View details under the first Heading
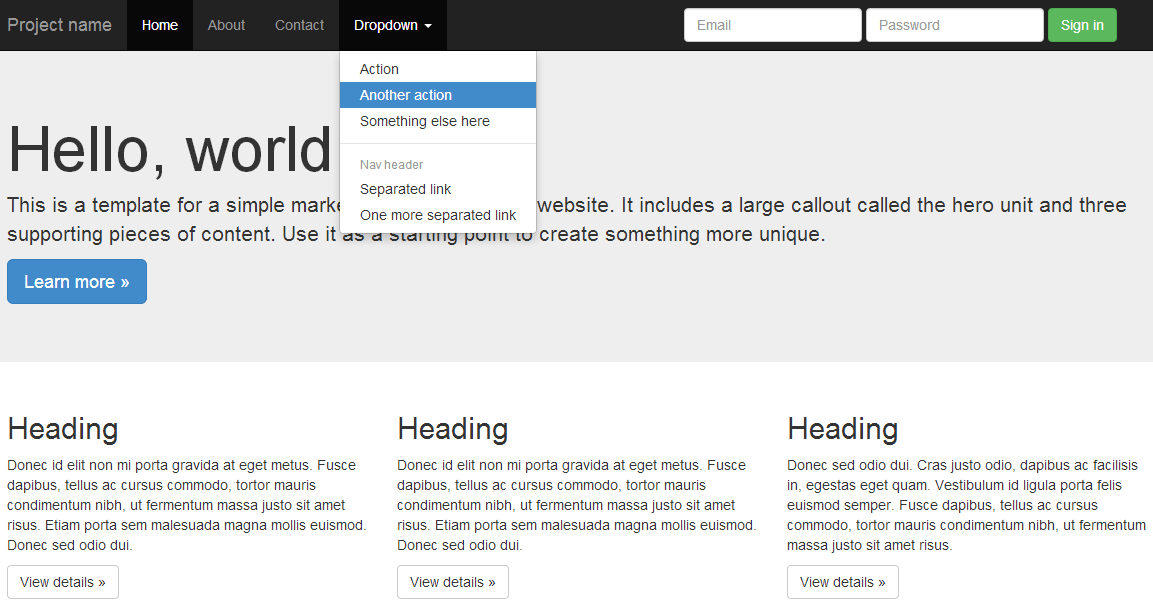This screenshot has height=602, width=1153. click(63, 582)
